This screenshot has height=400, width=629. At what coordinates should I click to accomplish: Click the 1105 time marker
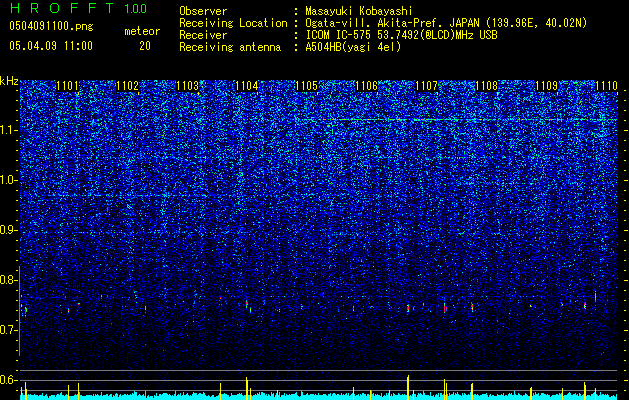[306, 86]
